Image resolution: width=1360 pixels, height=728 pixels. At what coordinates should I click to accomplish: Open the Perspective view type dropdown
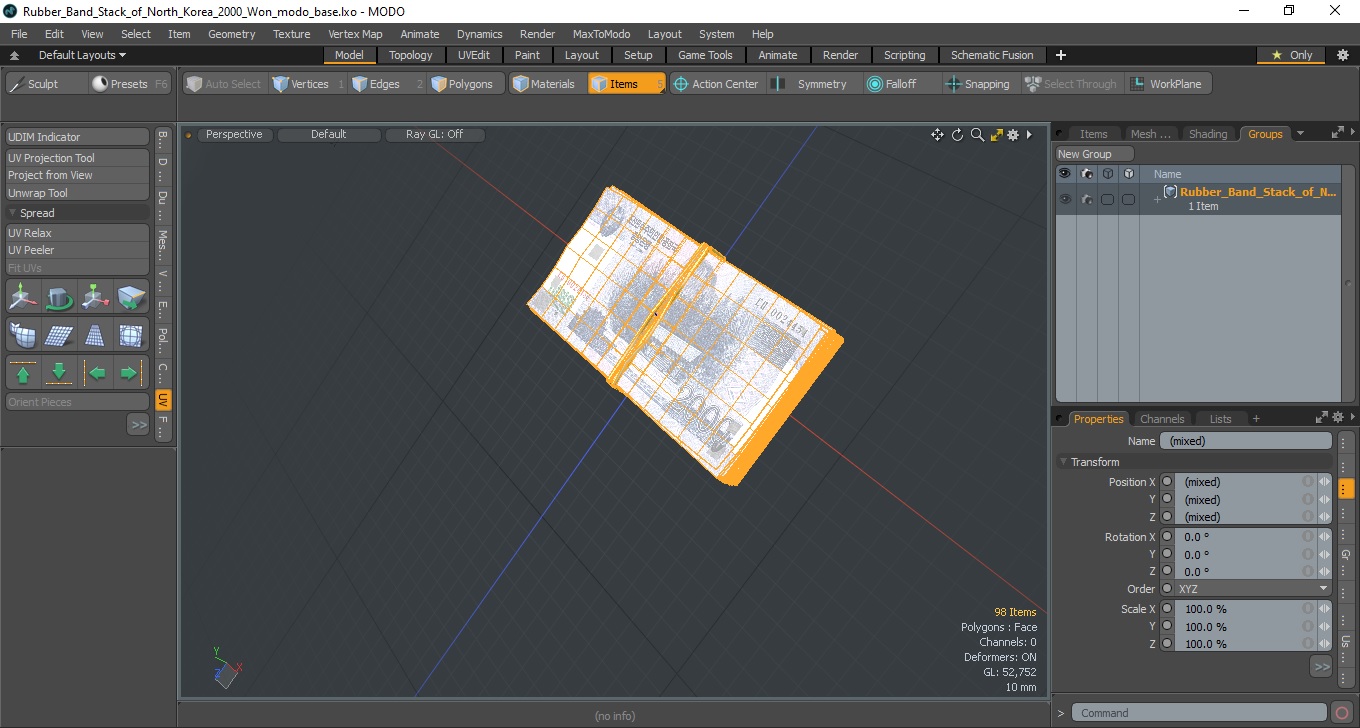point(234,134)
